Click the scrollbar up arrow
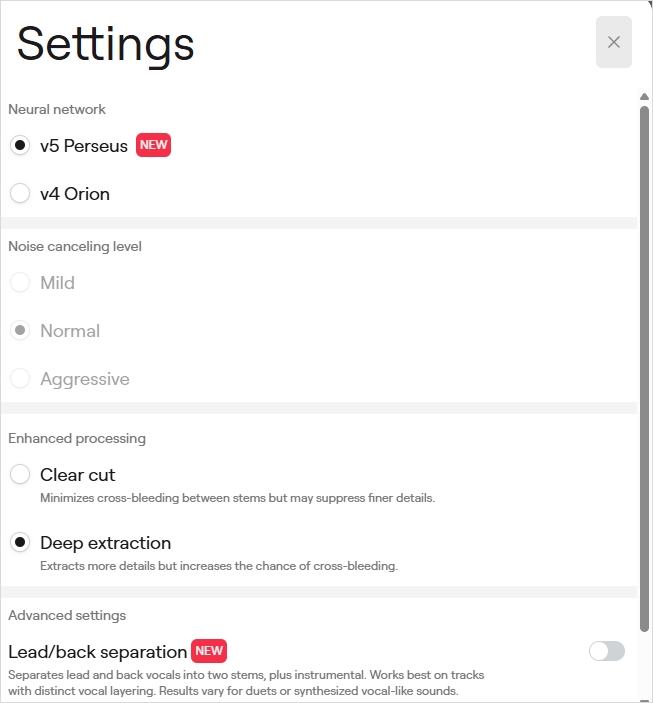 point(645,97)
